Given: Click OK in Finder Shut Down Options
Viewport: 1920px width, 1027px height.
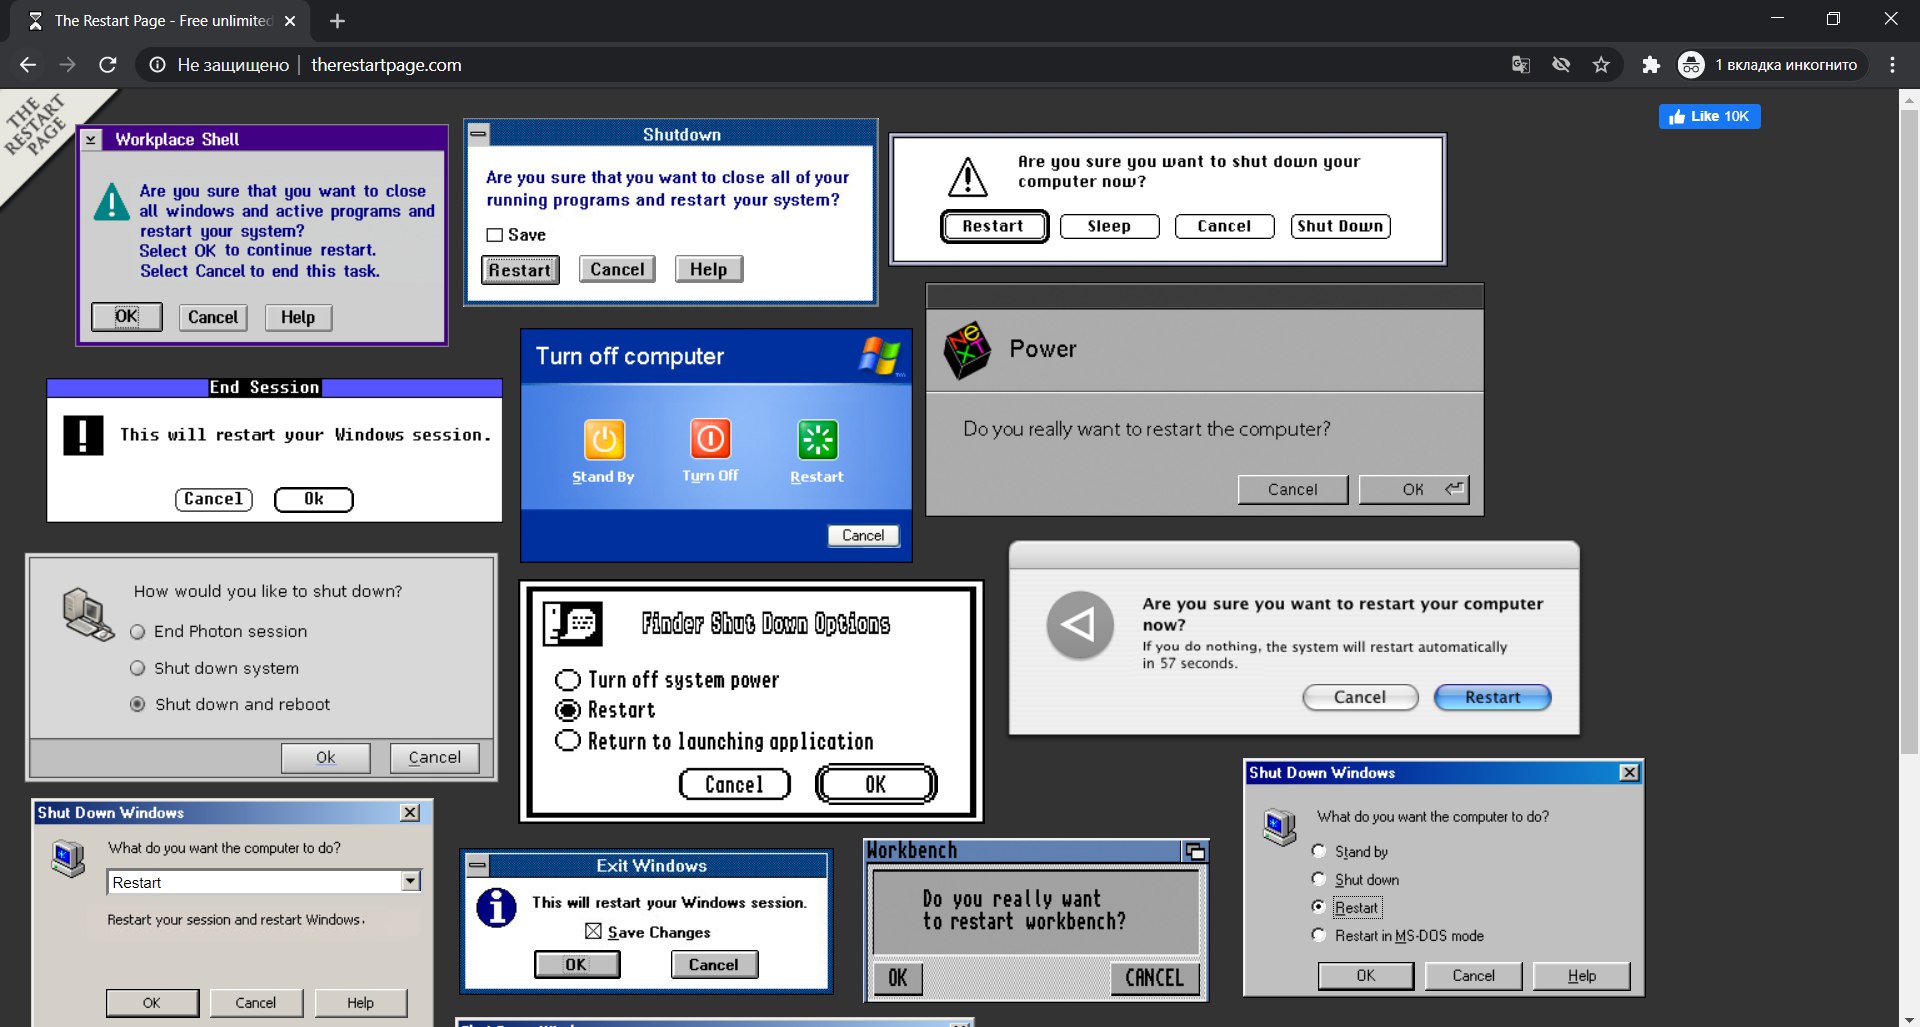Looking at the screenshot, I should pos(876,784).
